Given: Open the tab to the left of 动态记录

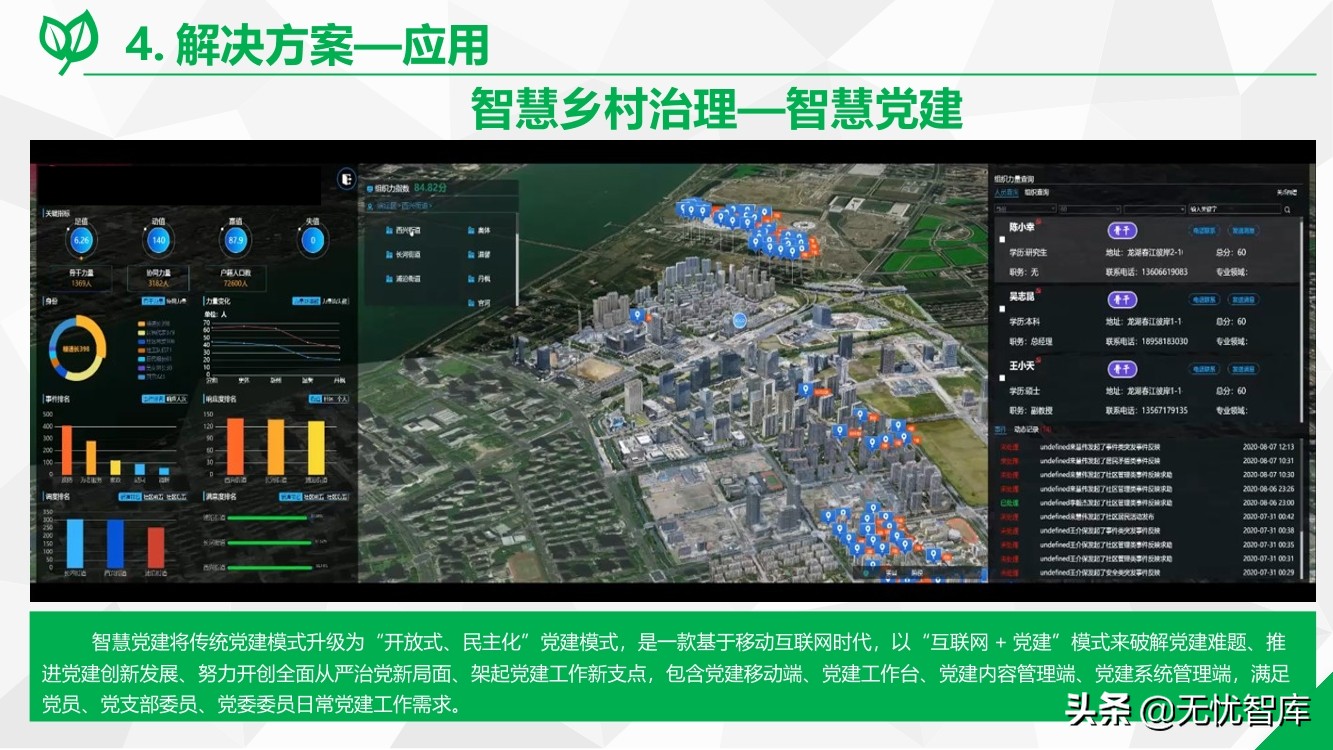Looking at the screenshot, I should tap(1000, 429).
